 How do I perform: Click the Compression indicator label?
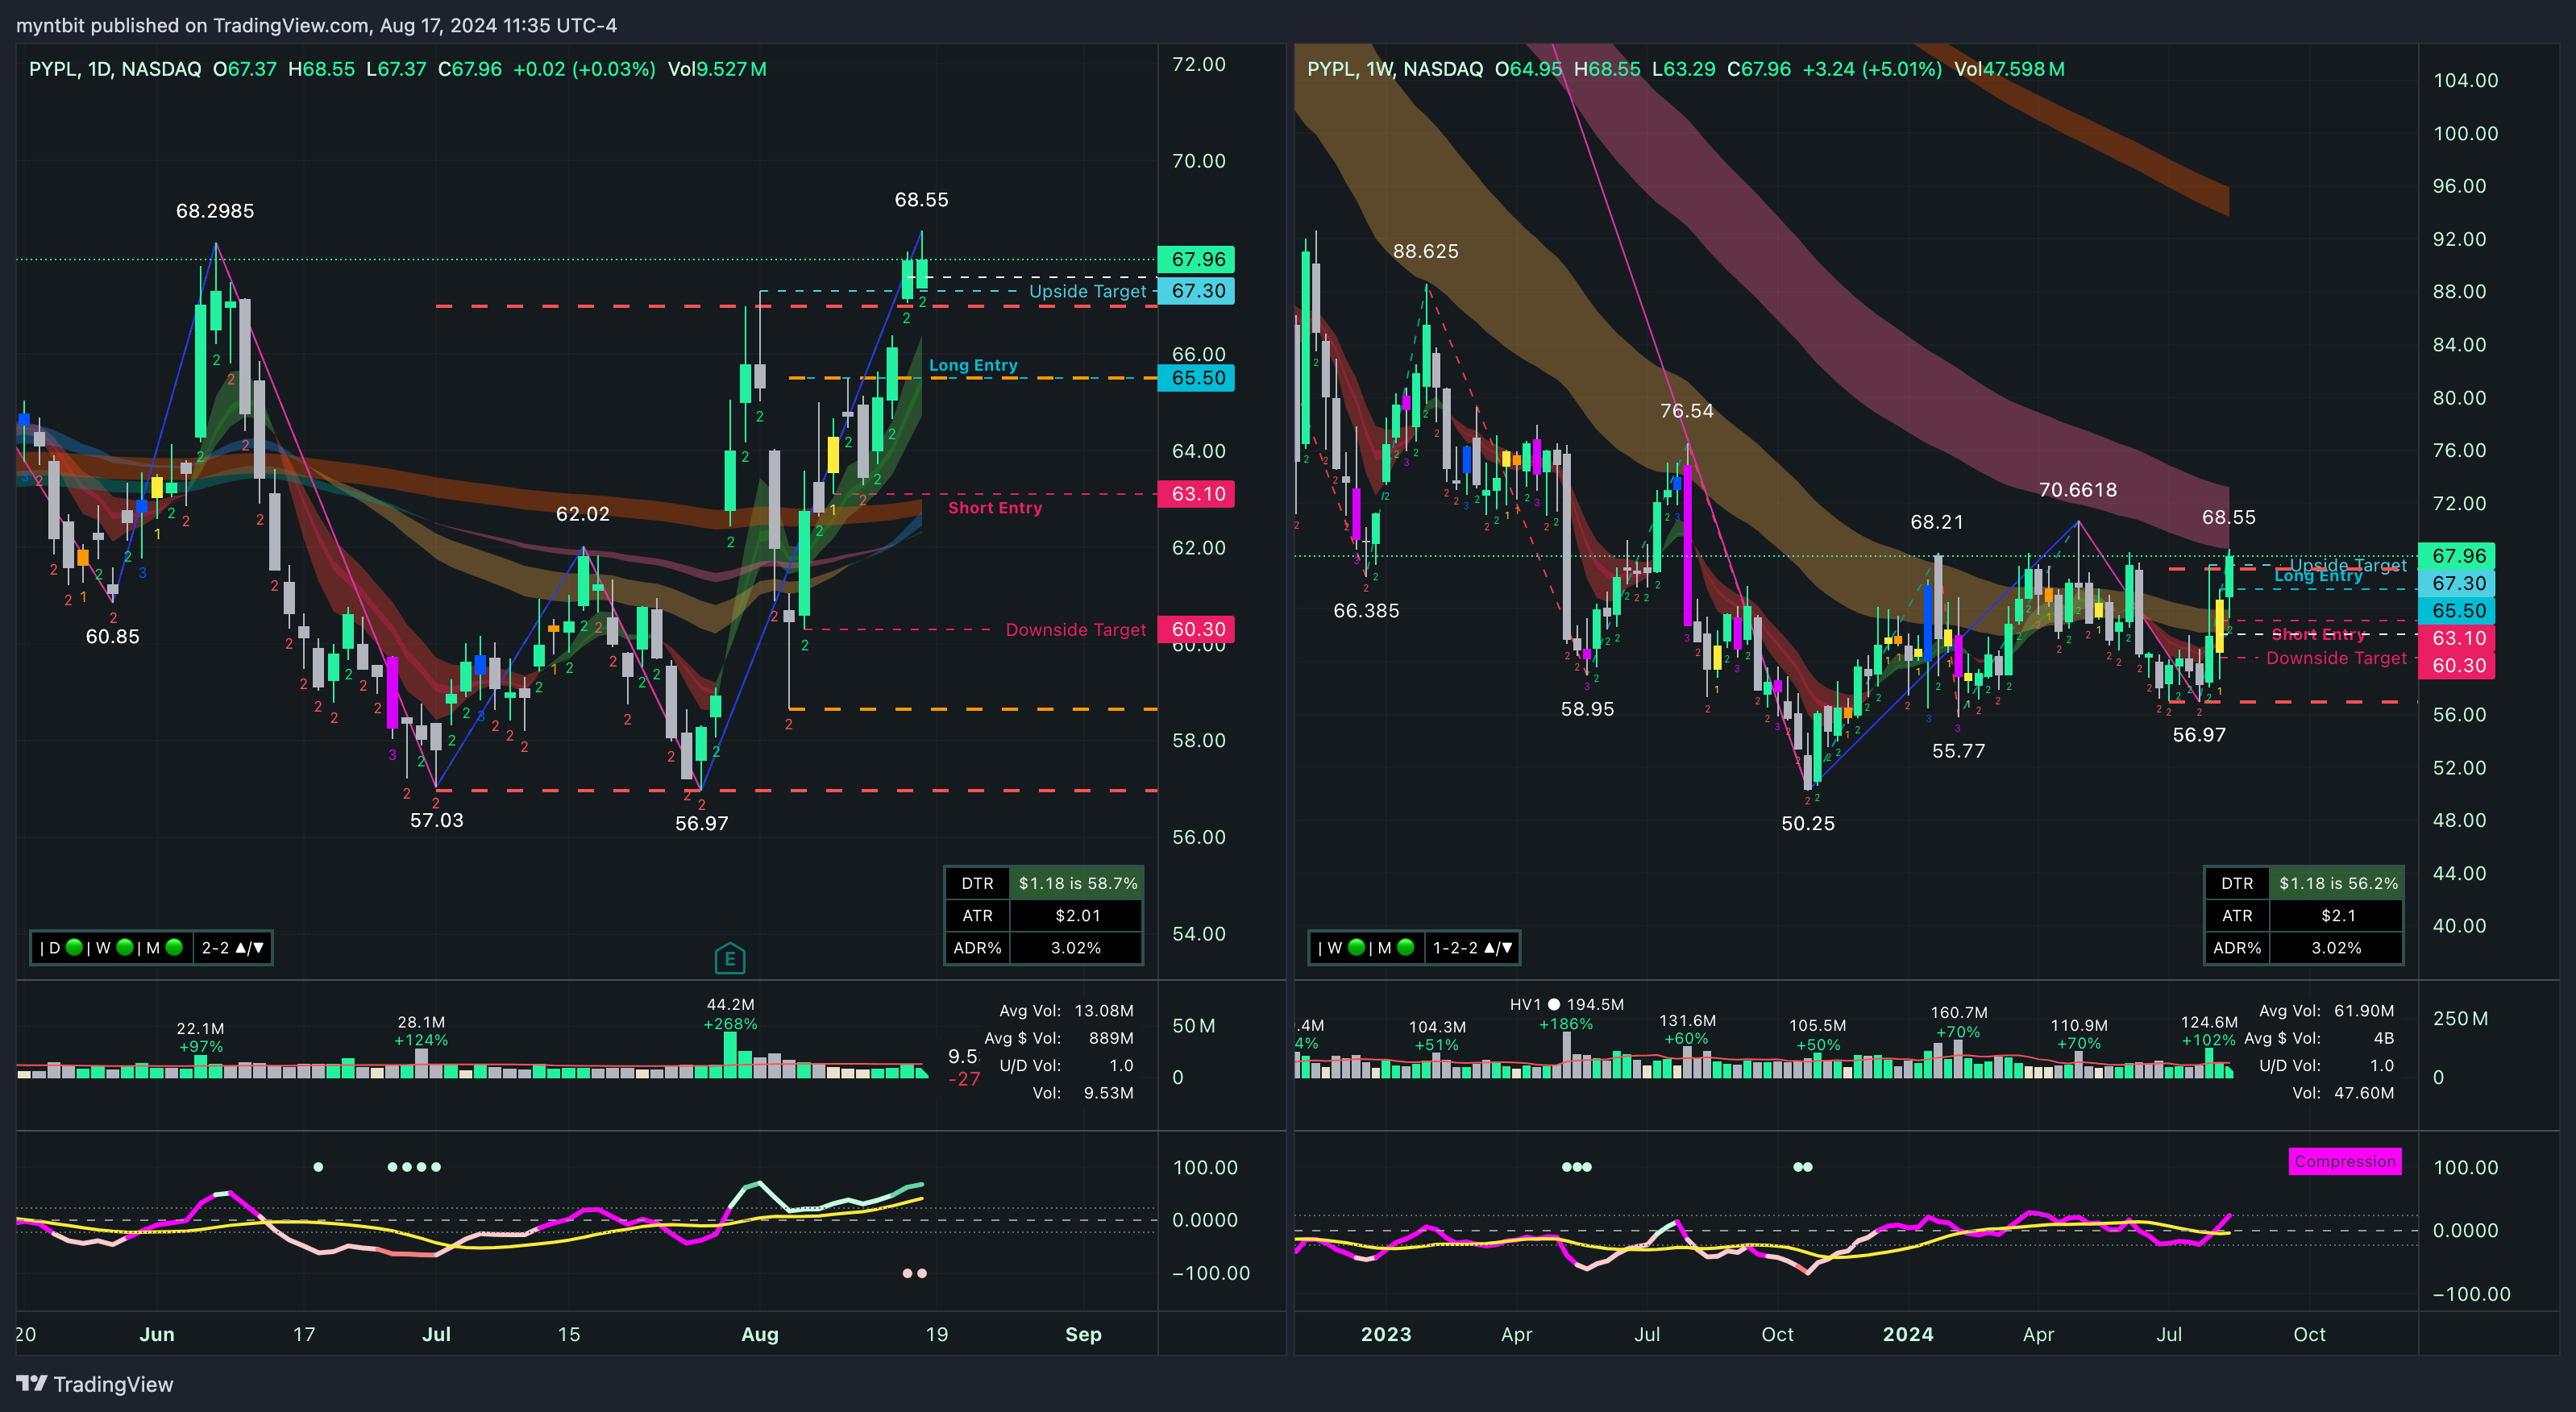(2344, 1161)
